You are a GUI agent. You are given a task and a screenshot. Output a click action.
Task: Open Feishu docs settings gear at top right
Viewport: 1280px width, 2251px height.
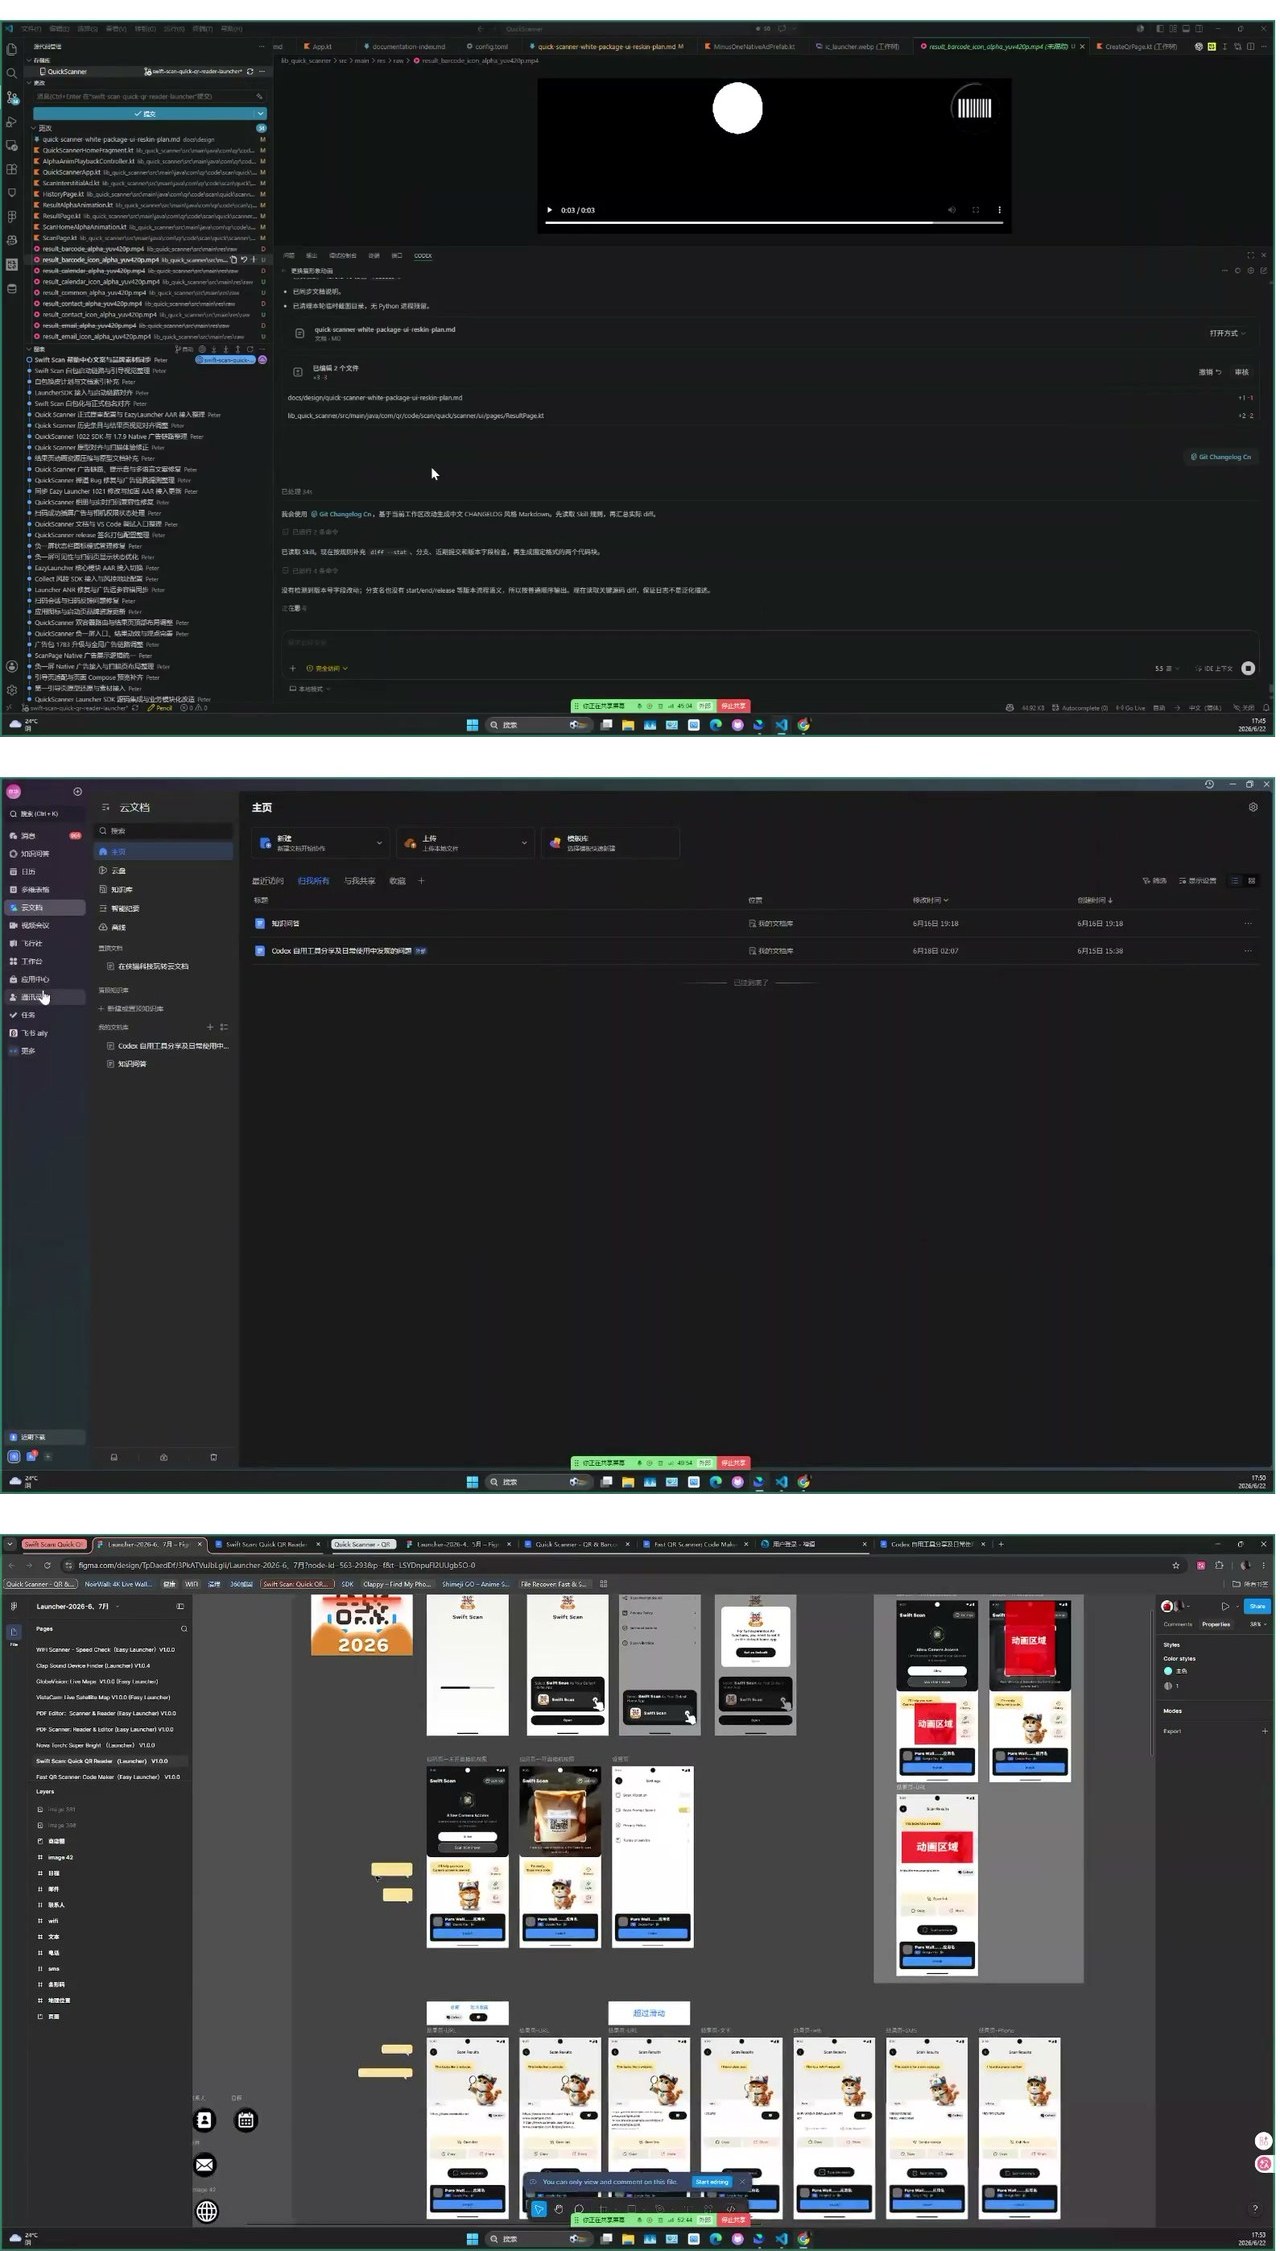[x=1253, y=807]
